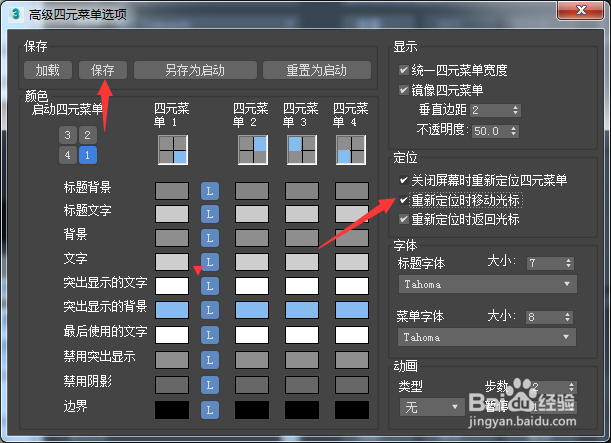Click the 加载 (Load) button
The image size is (611, 443).
[48, 70]
